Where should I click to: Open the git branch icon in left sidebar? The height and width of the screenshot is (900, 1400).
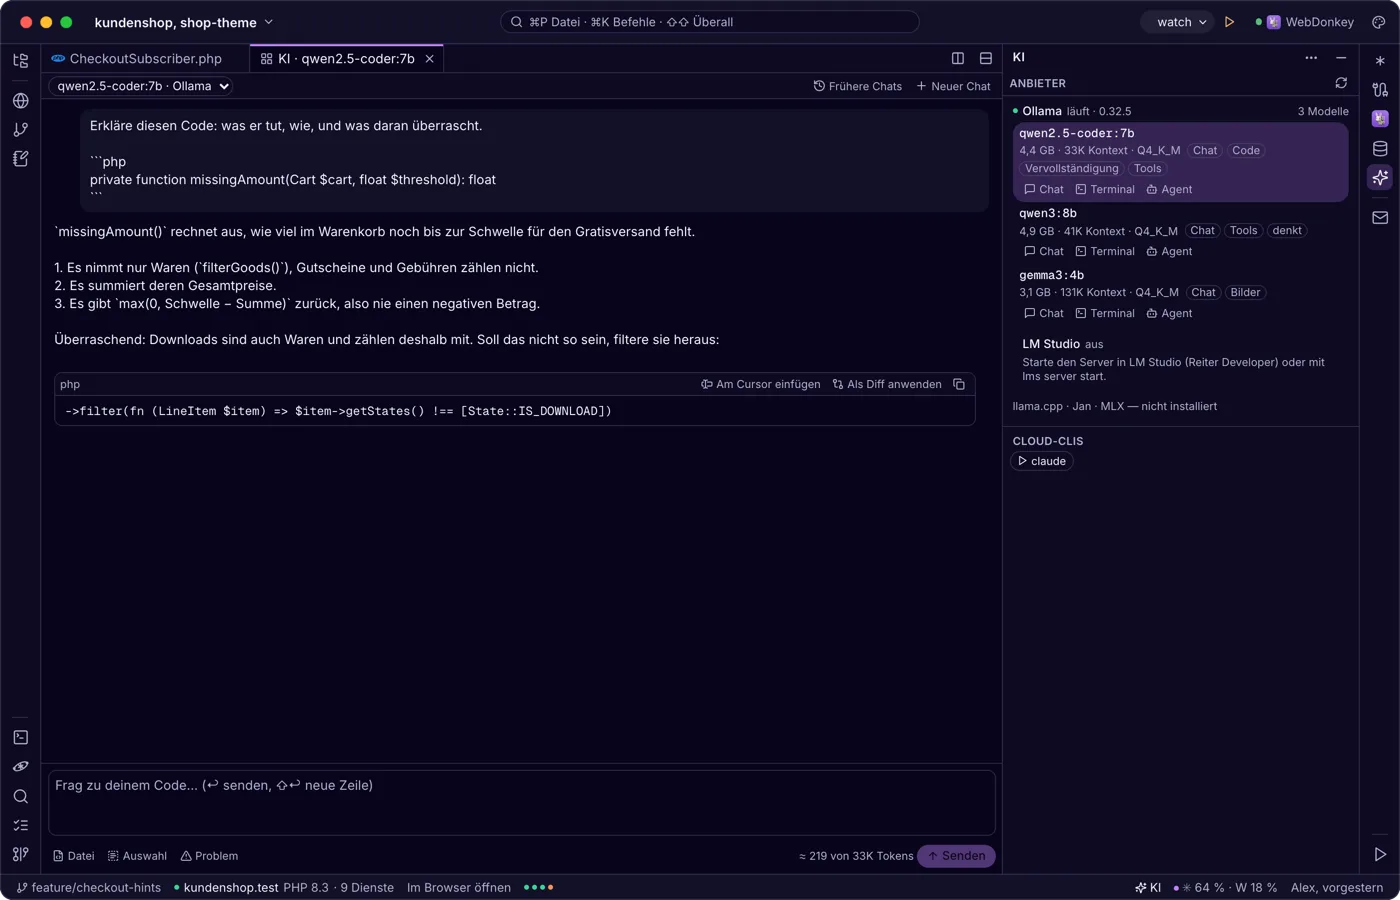point(20,129)
